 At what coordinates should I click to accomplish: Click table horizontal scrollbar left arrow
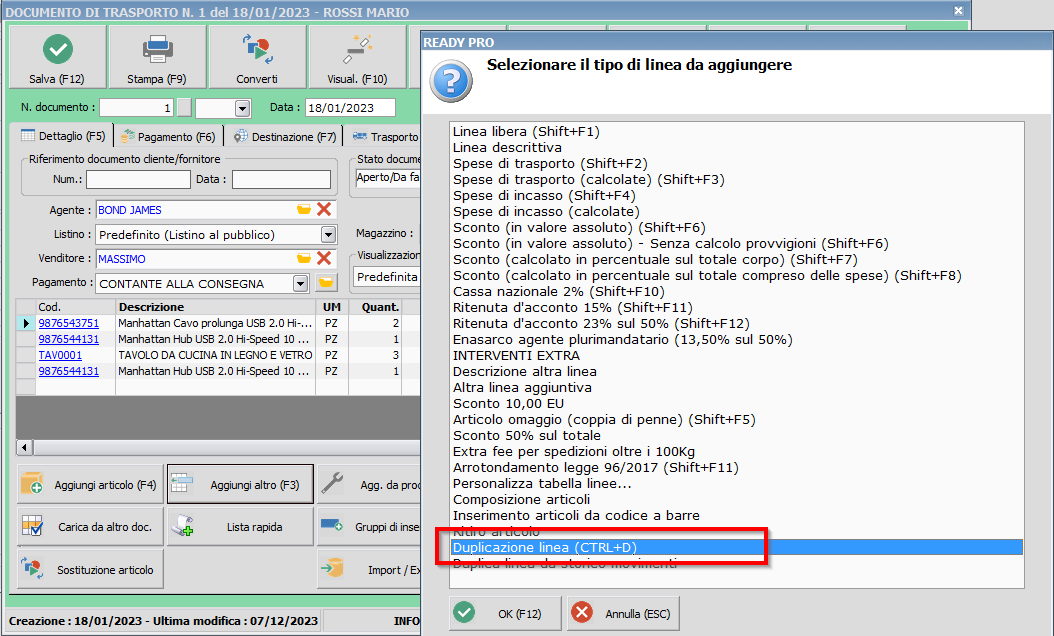coord(24,447)
